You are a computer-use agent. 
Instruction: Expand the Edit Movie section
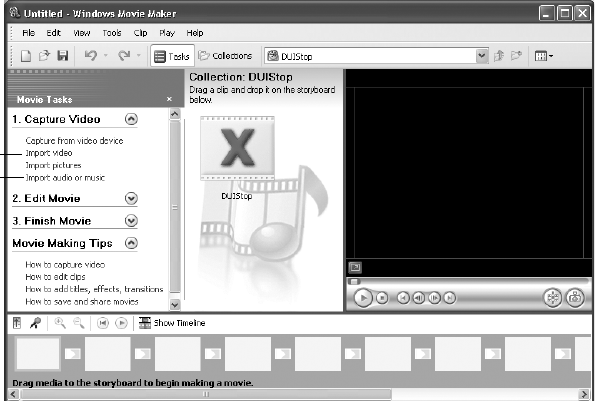[x=131, y=198]
